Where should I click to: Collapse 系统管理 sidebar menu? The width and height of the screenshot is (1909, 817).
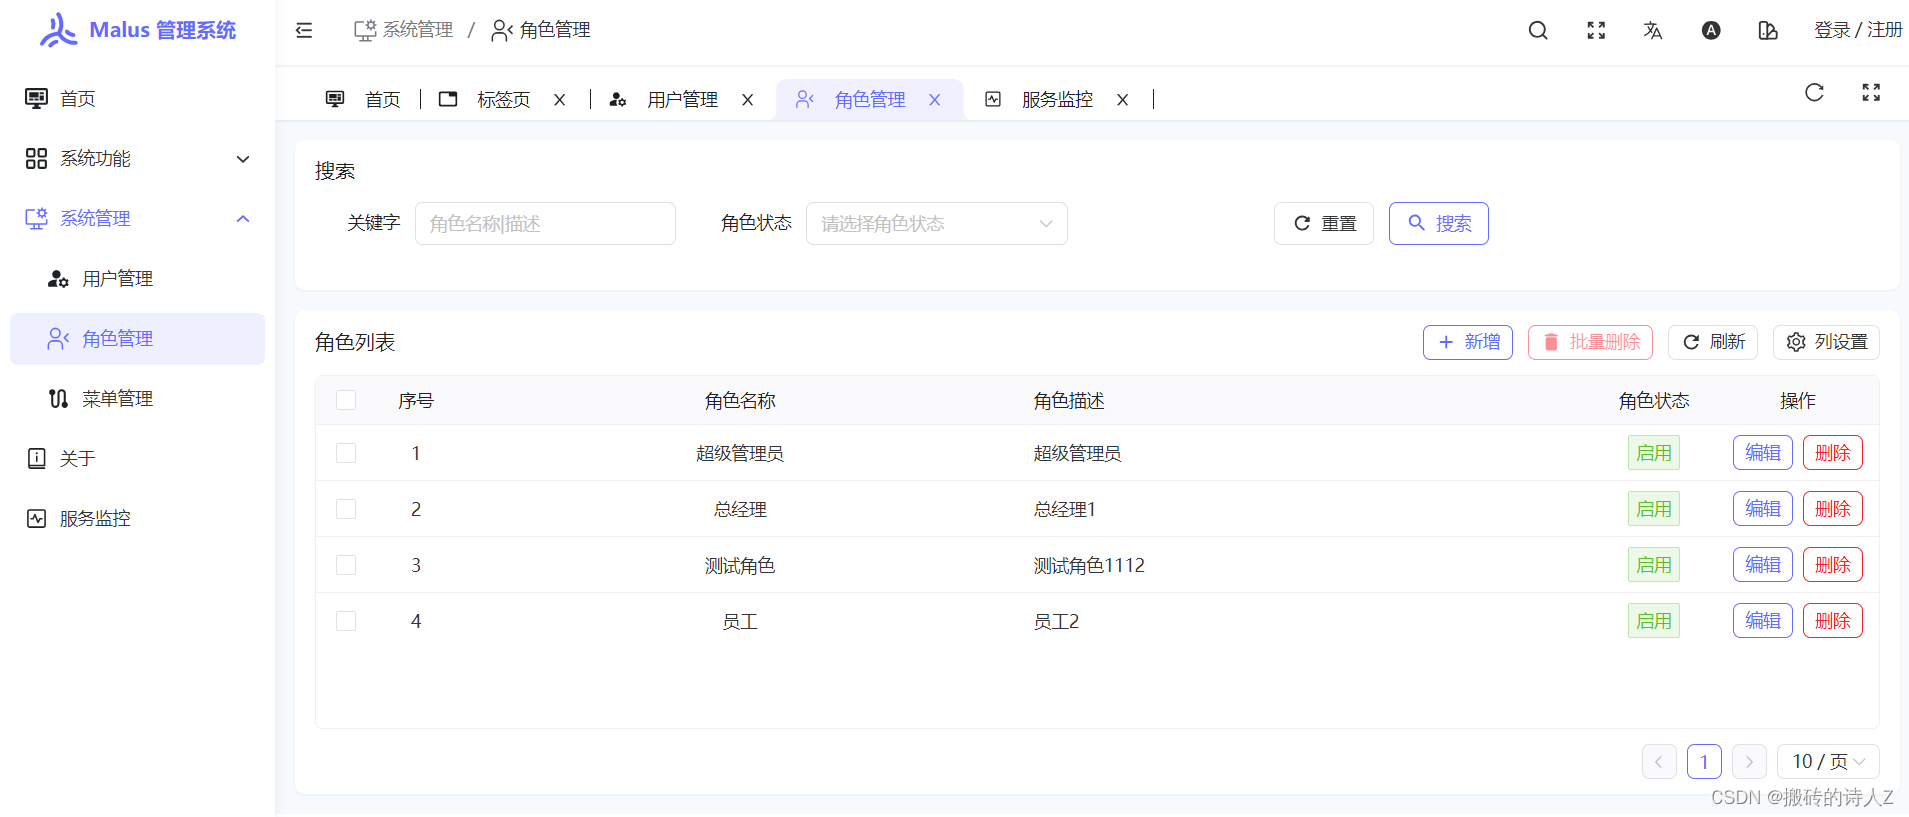tap(138, 218)
